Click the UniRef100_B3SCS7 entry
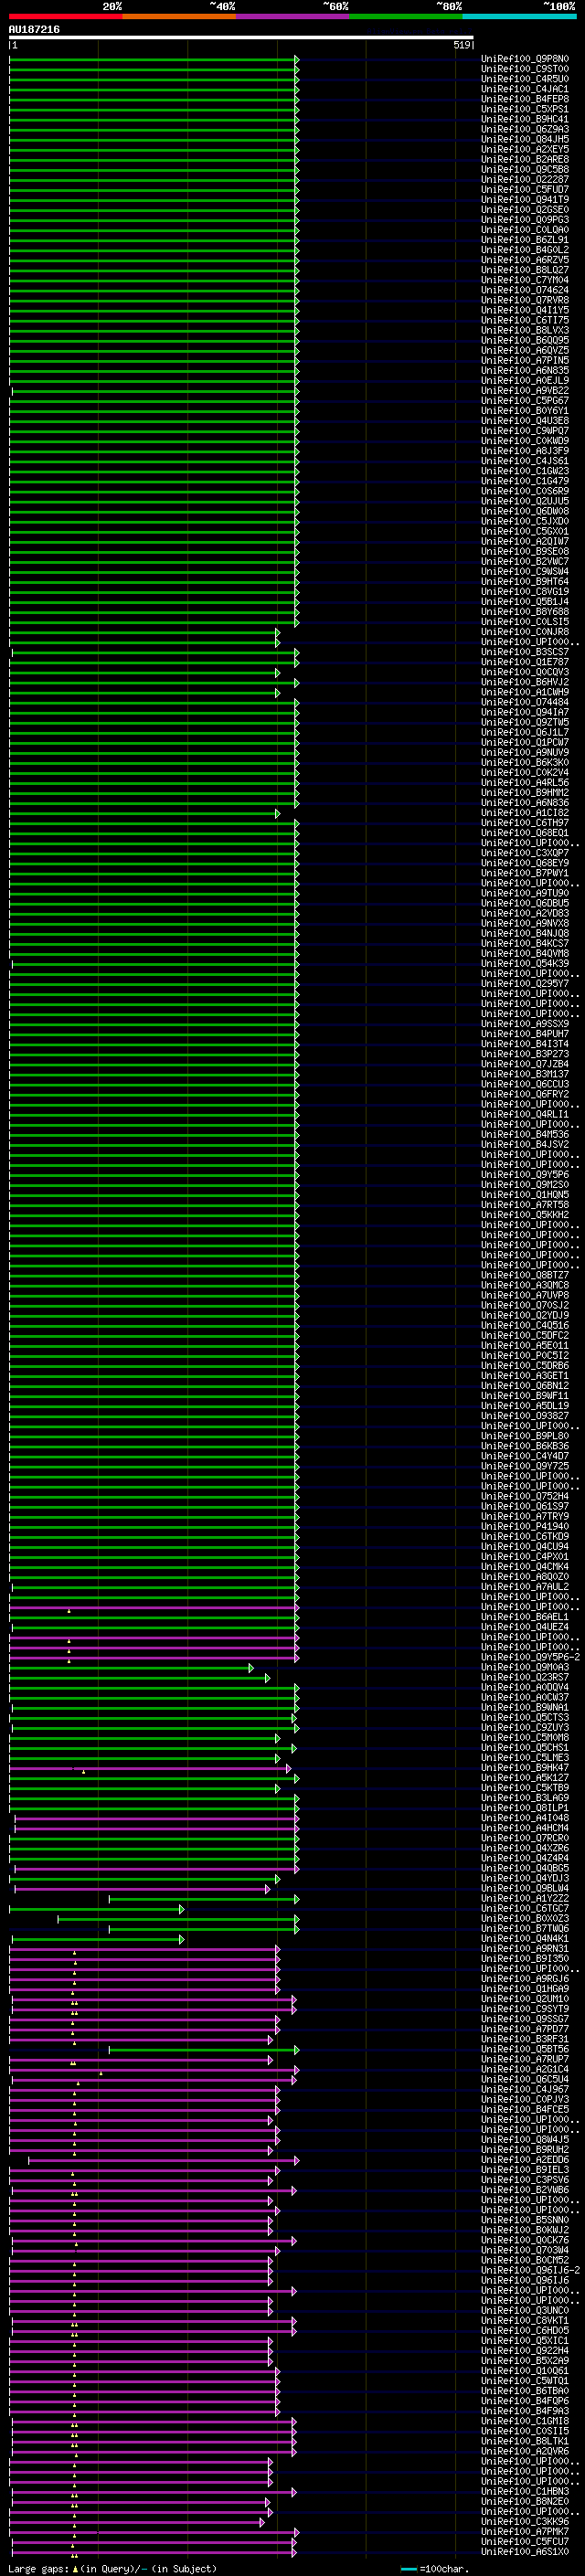The width and height of the screenshot is (585, 2576). coord(524,652)
